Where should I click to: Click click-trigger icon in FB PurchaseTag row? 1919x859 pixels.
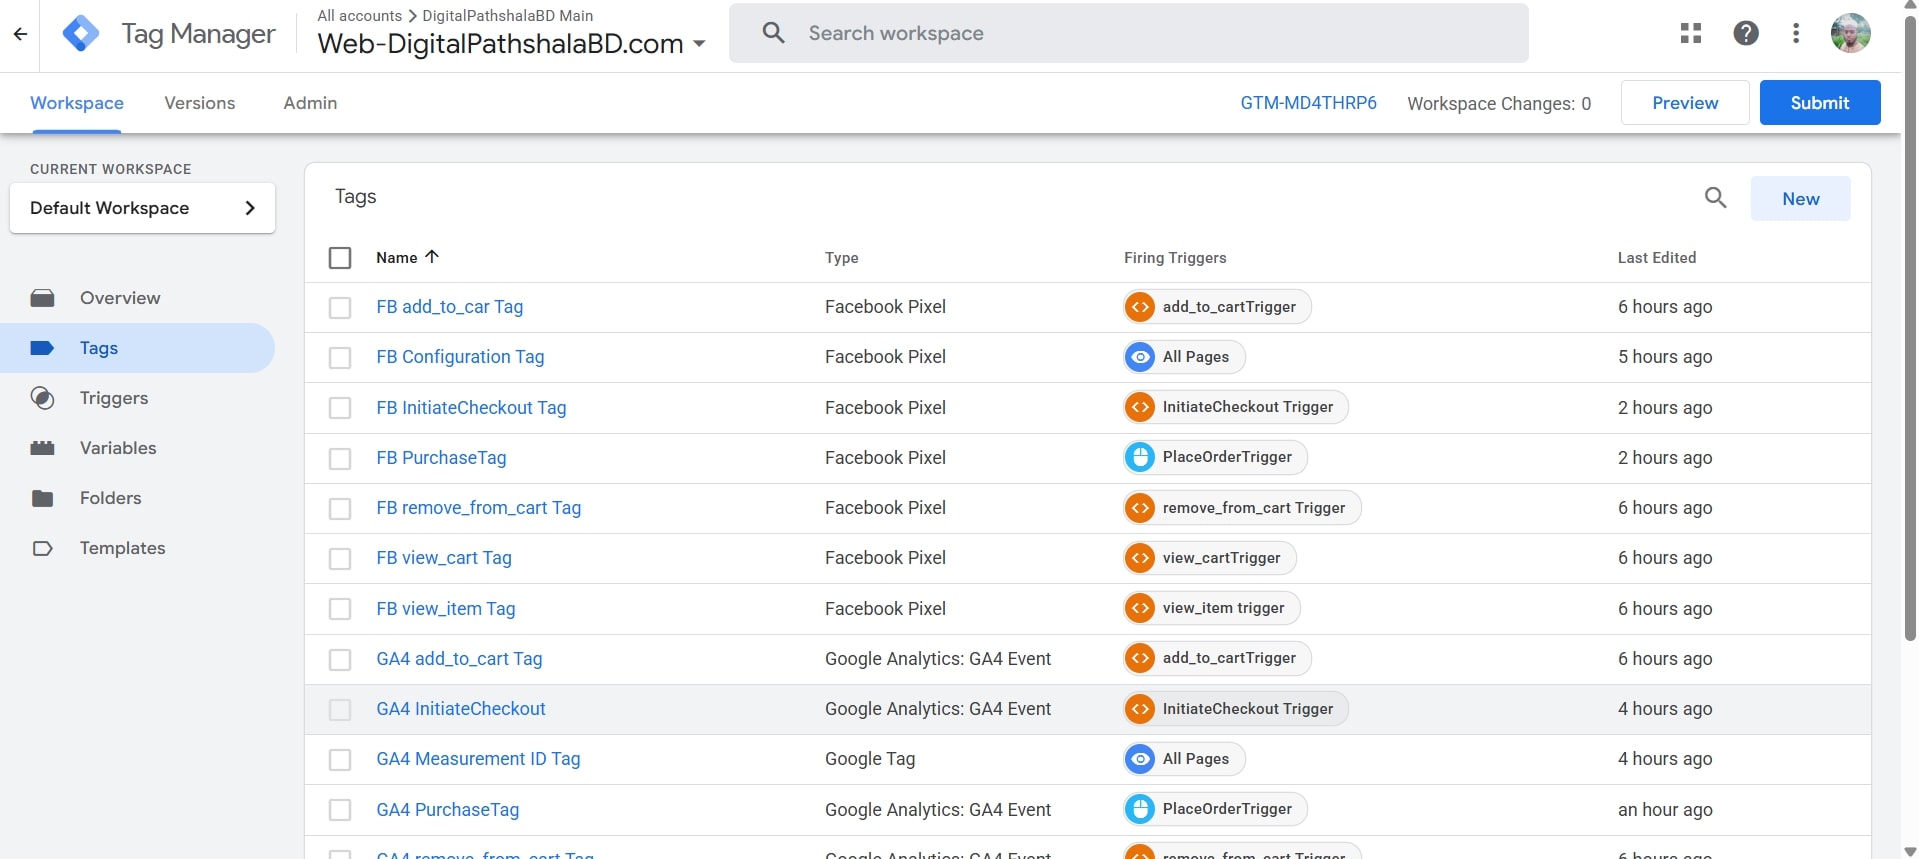pyautogui.click(x=1140, y=457)
